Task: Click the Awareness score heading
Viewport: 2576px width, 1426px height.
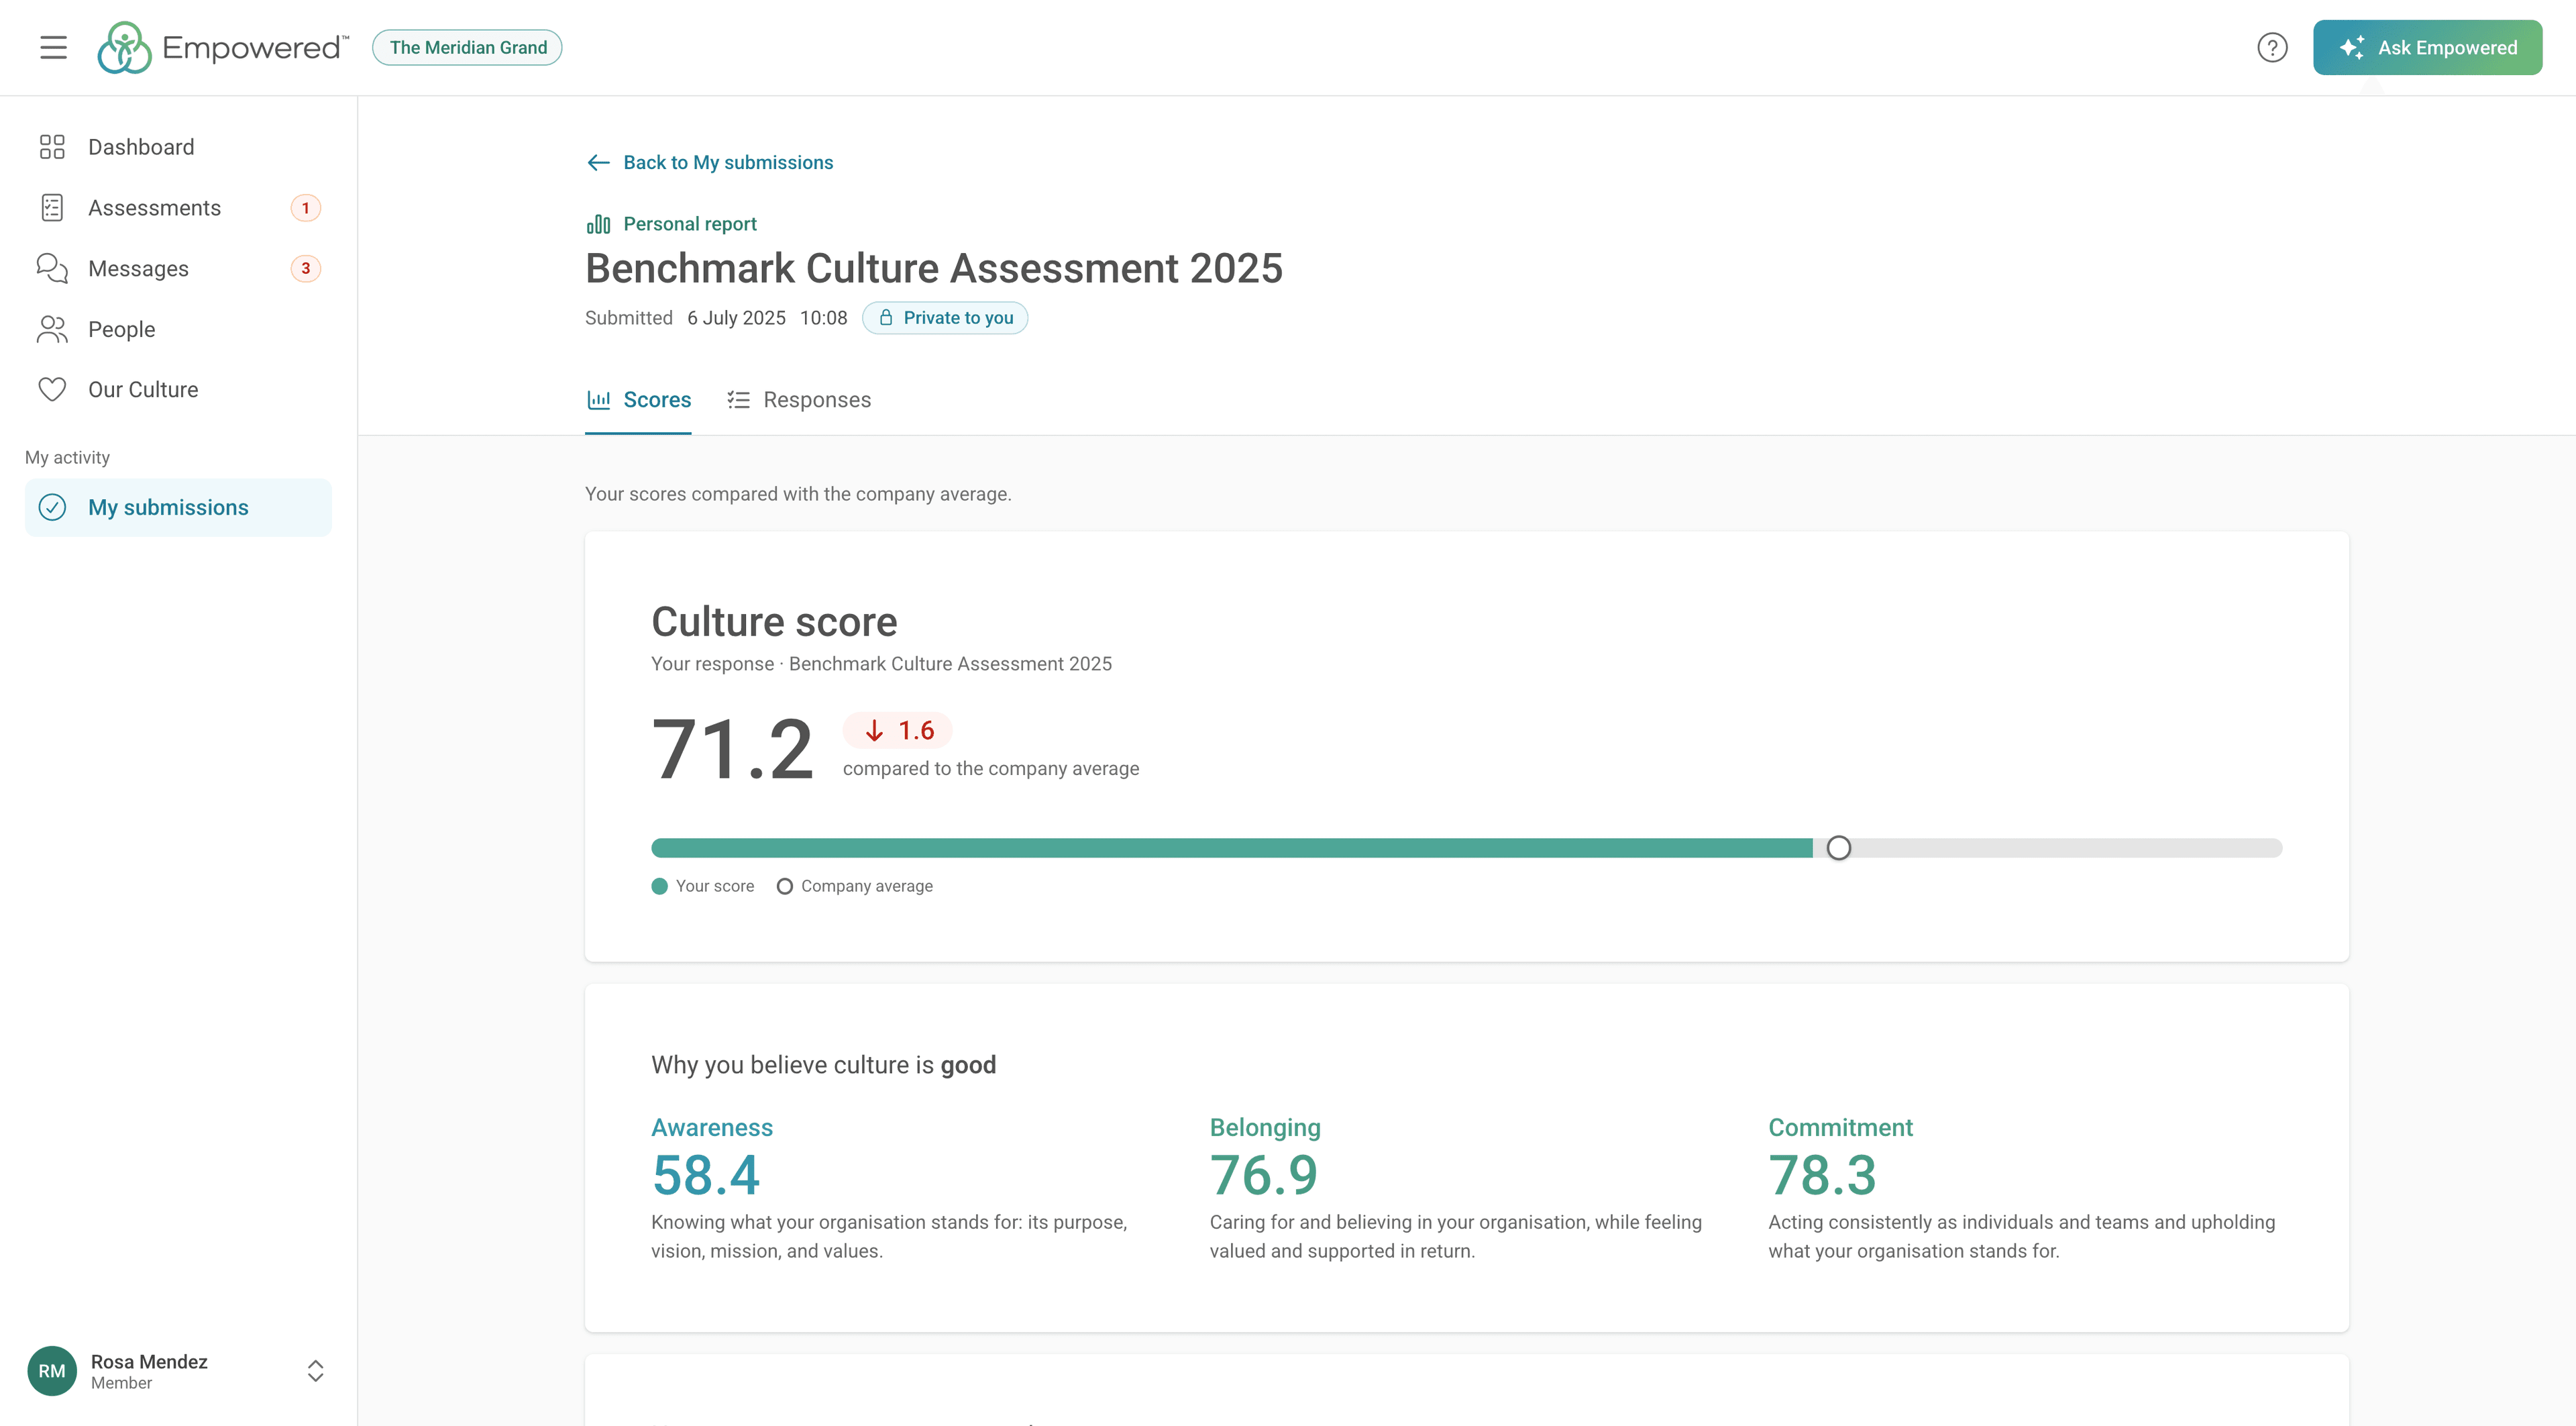Action: point(712,1127)
